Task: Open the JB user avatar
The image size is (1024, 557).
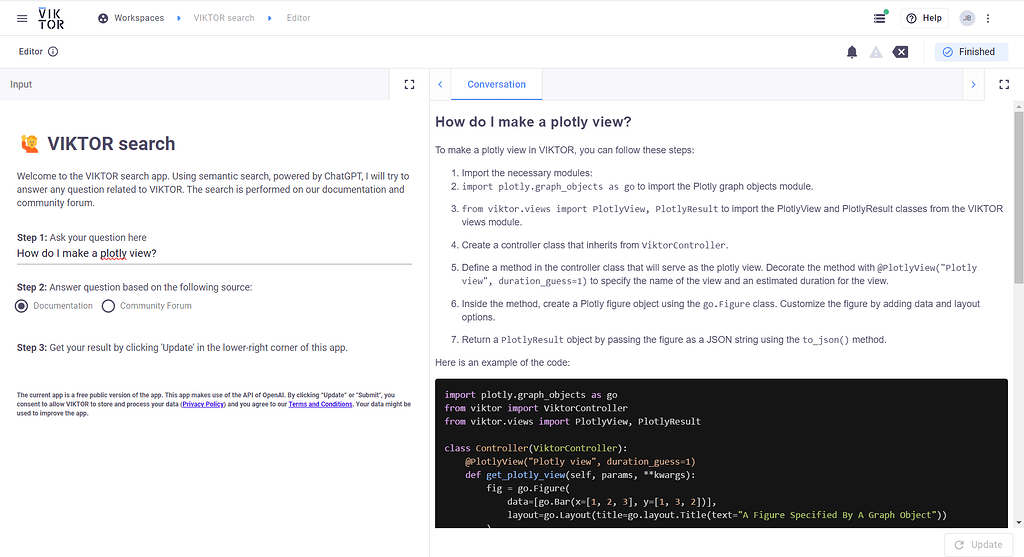Action: (967, 18)
